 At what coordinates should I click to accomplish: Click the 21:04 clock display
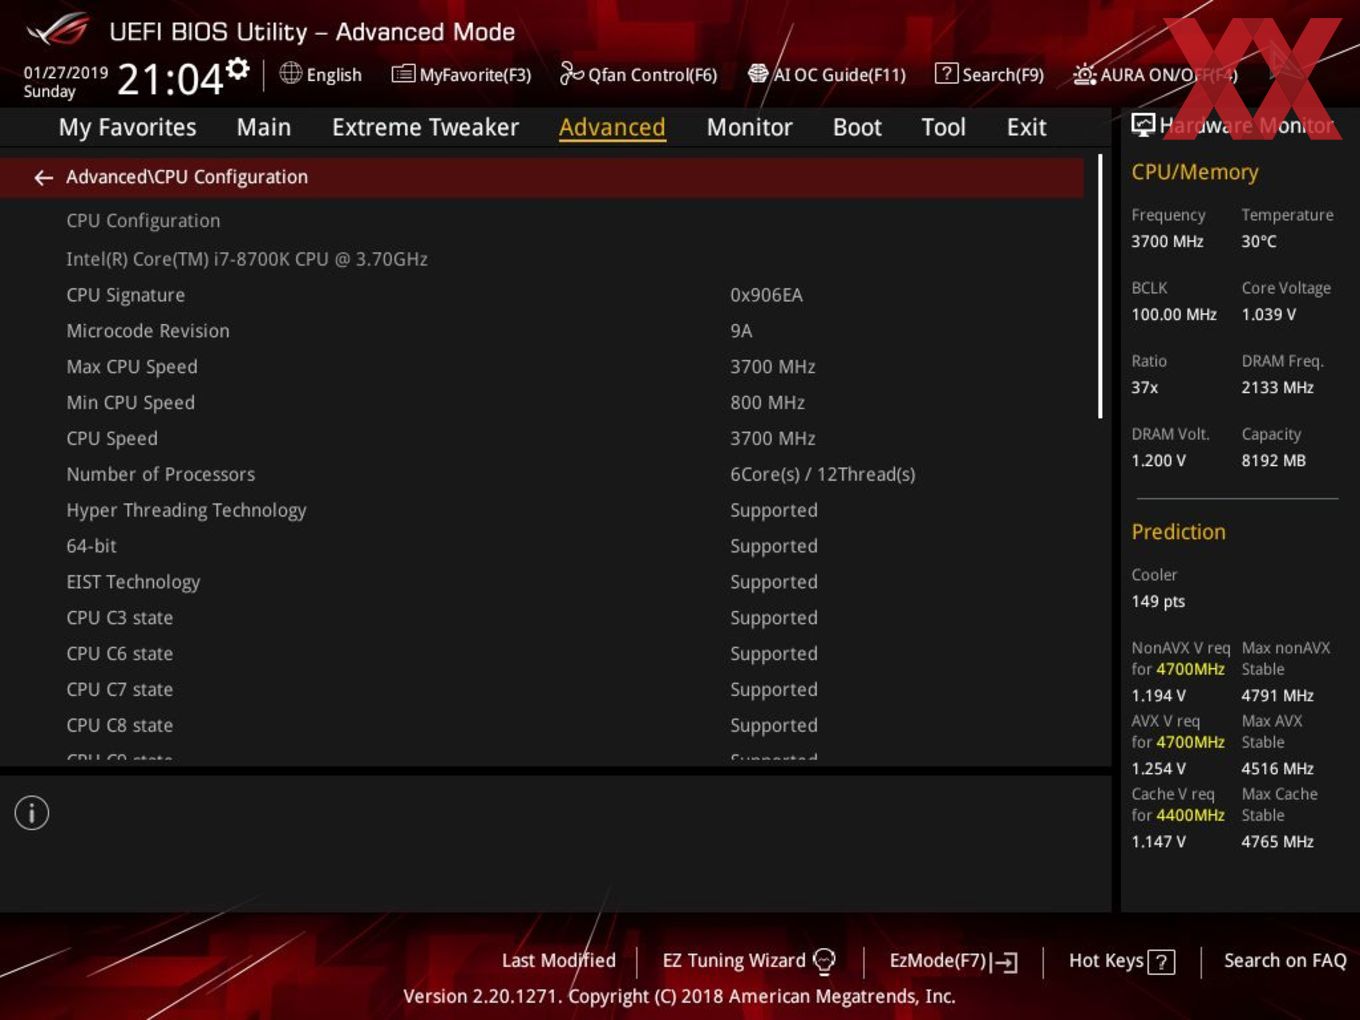[x=170, y=79]
